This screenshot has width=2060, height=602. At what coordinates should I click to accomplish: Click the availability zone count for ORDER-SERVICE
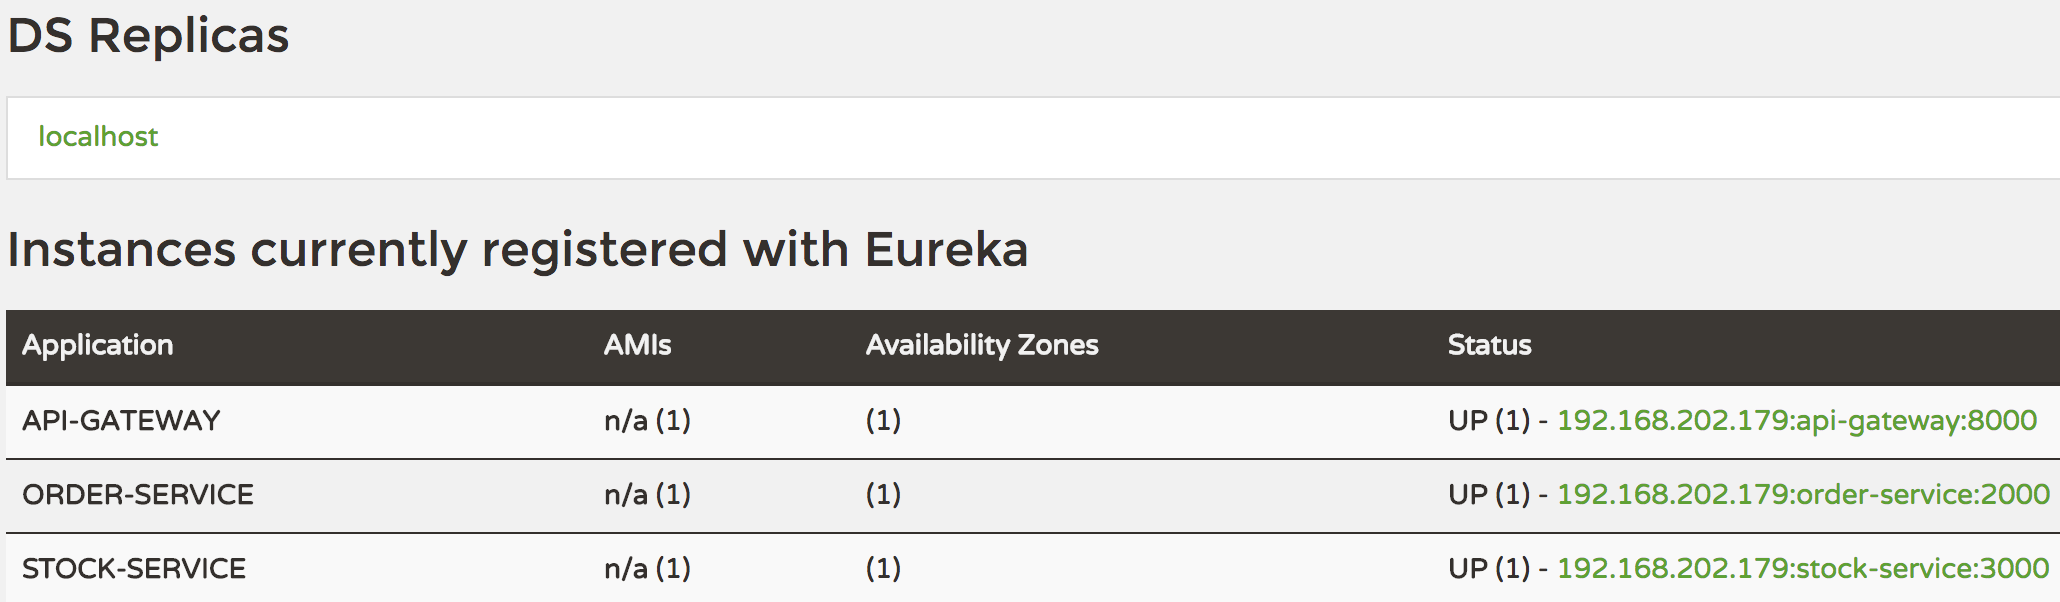(x=883, y=495)
